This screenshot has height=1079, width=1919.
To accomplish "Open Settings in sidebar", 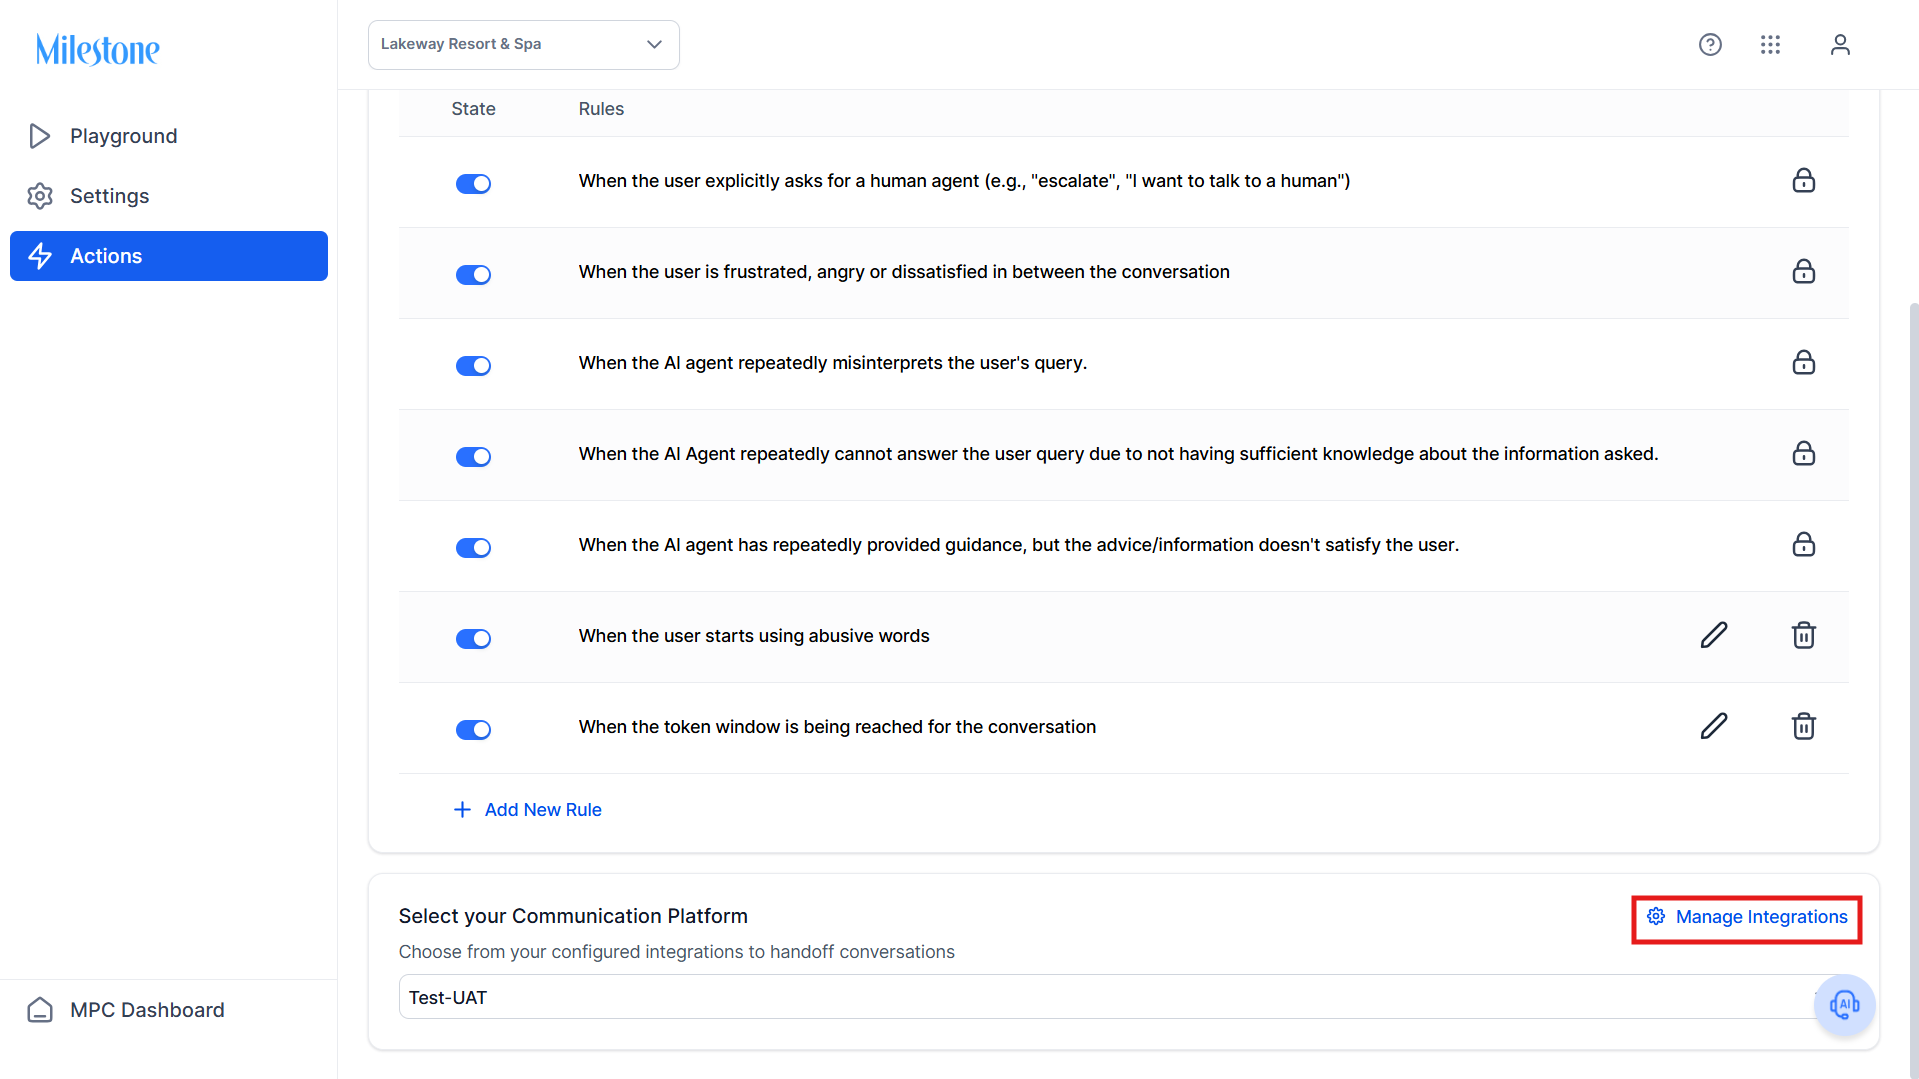I will coord(169,196).
